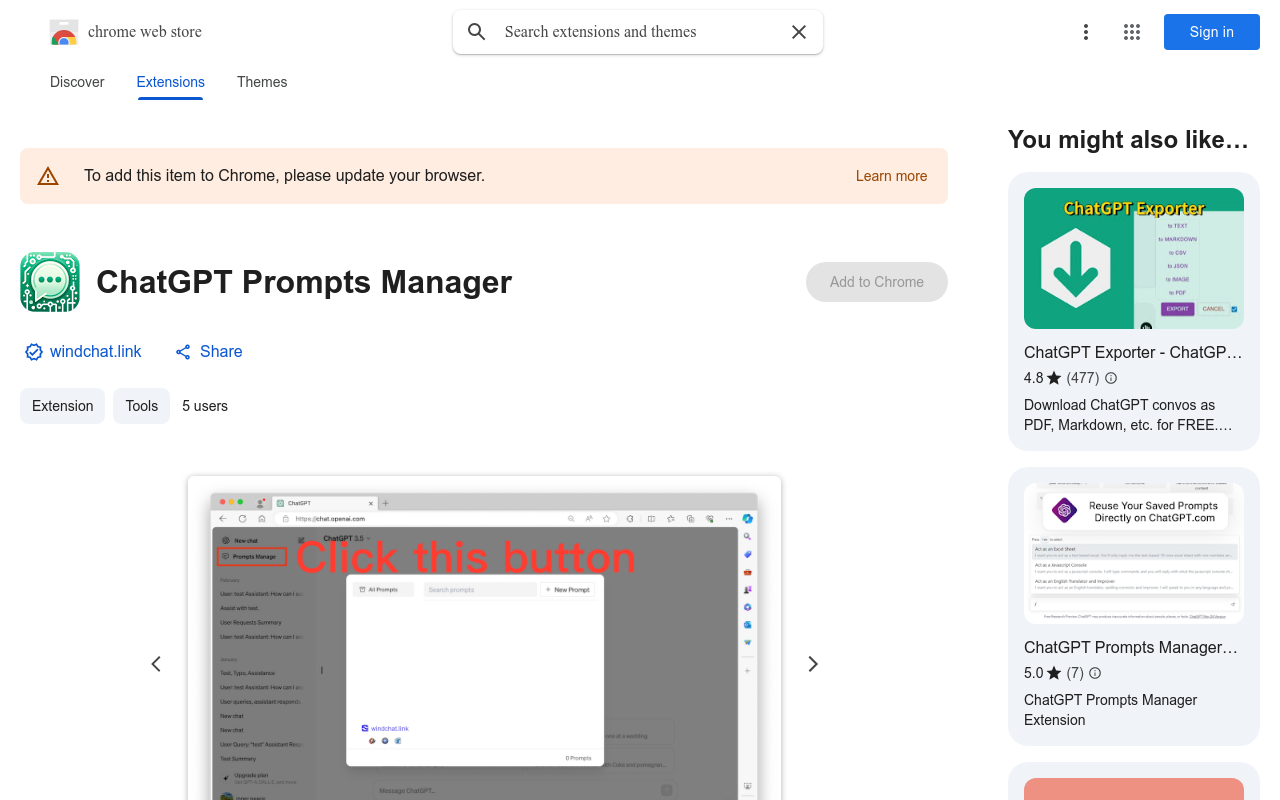Click the info icon beside 4.8 rating

coord(1110,378)
